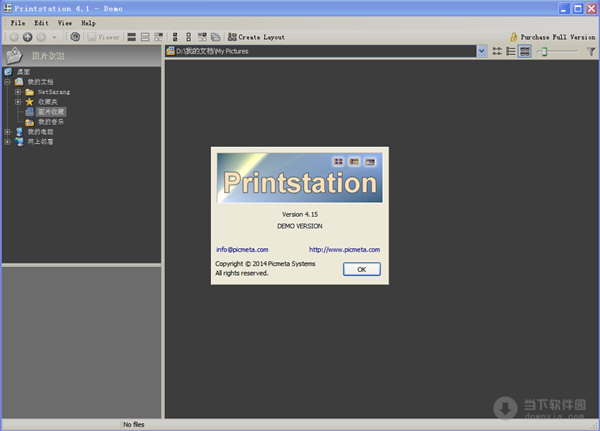Image resolution: width=600 pixels, height=431 pixels.
Task: Click the Create Layout button
Action: 256,37
